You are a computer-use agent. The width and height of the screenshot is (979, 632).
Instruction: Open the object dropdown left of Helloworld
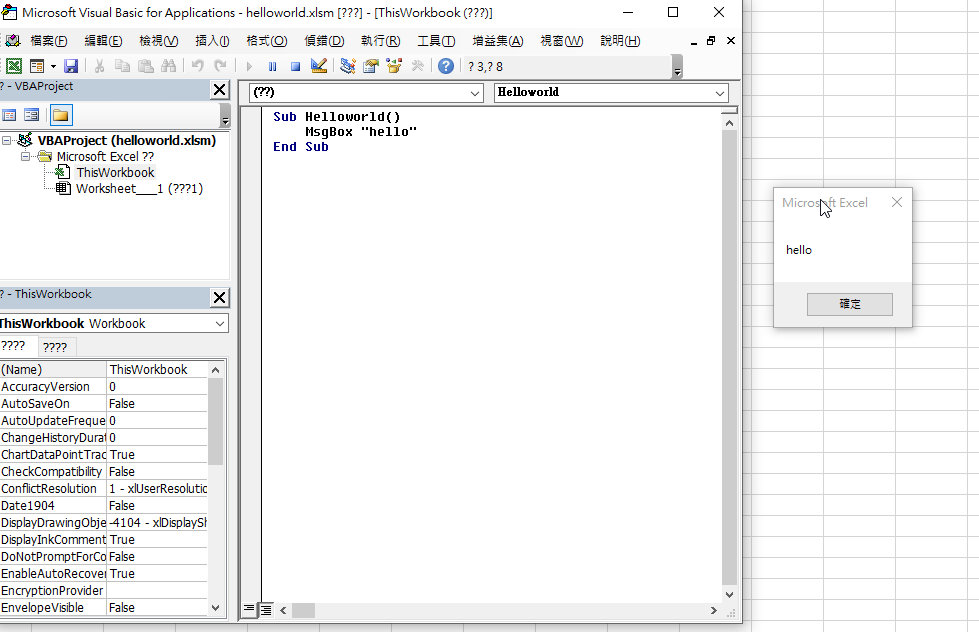coord(475,93)
